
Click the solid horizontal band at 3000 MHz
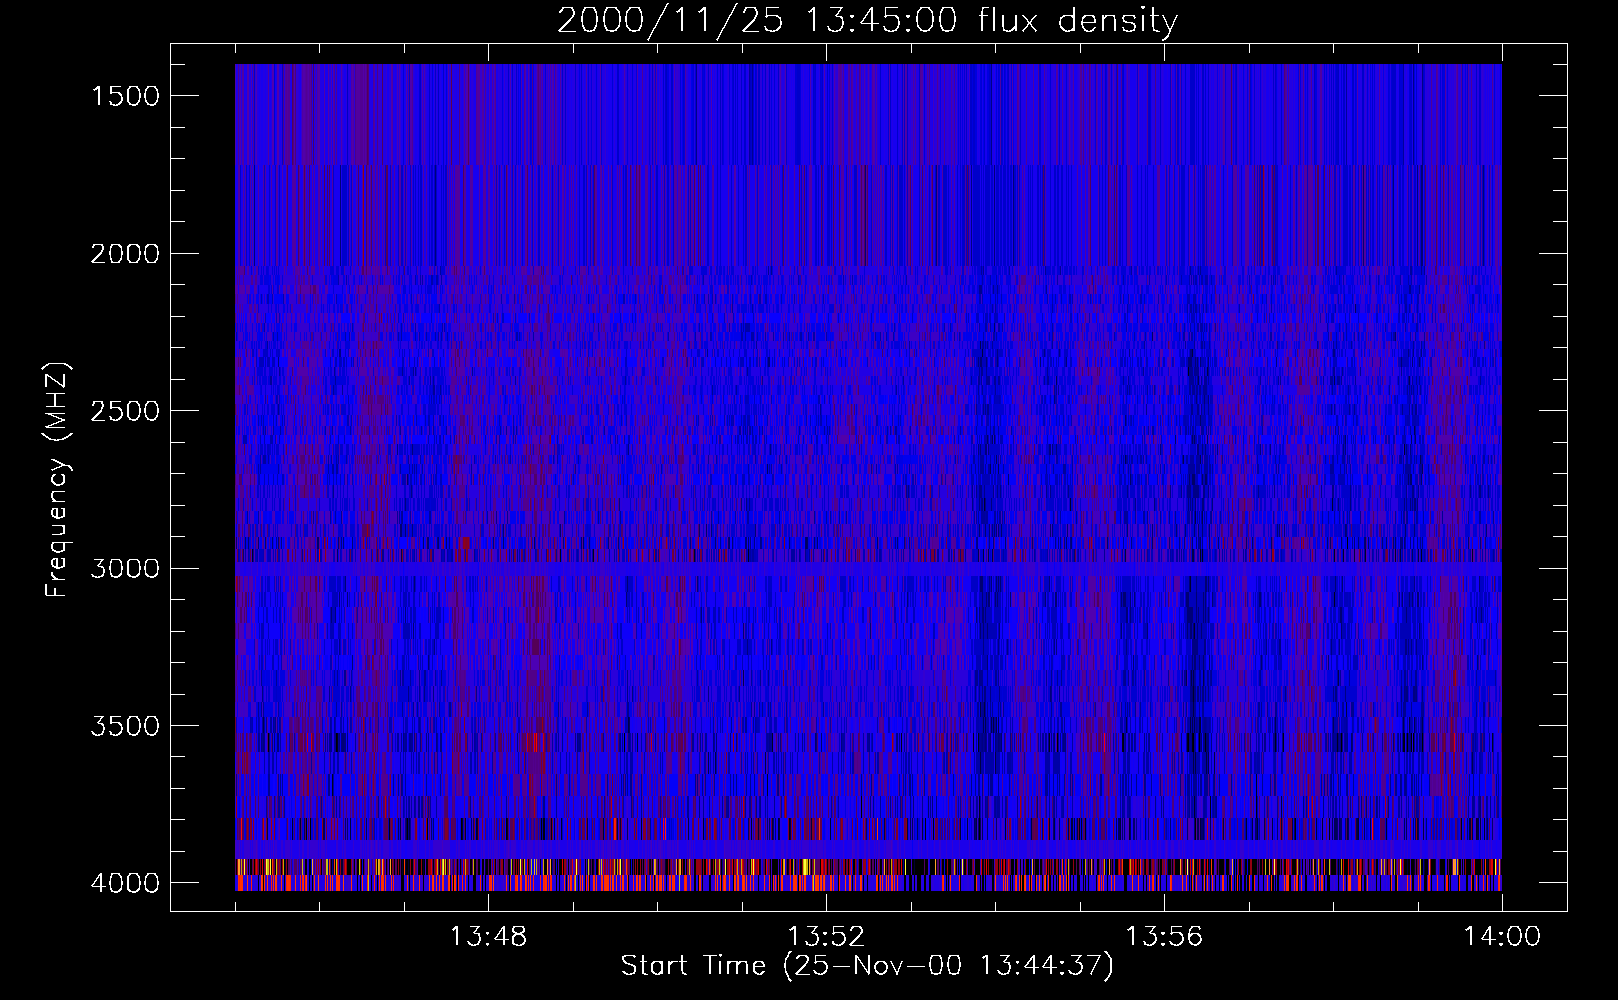point(868,568)
